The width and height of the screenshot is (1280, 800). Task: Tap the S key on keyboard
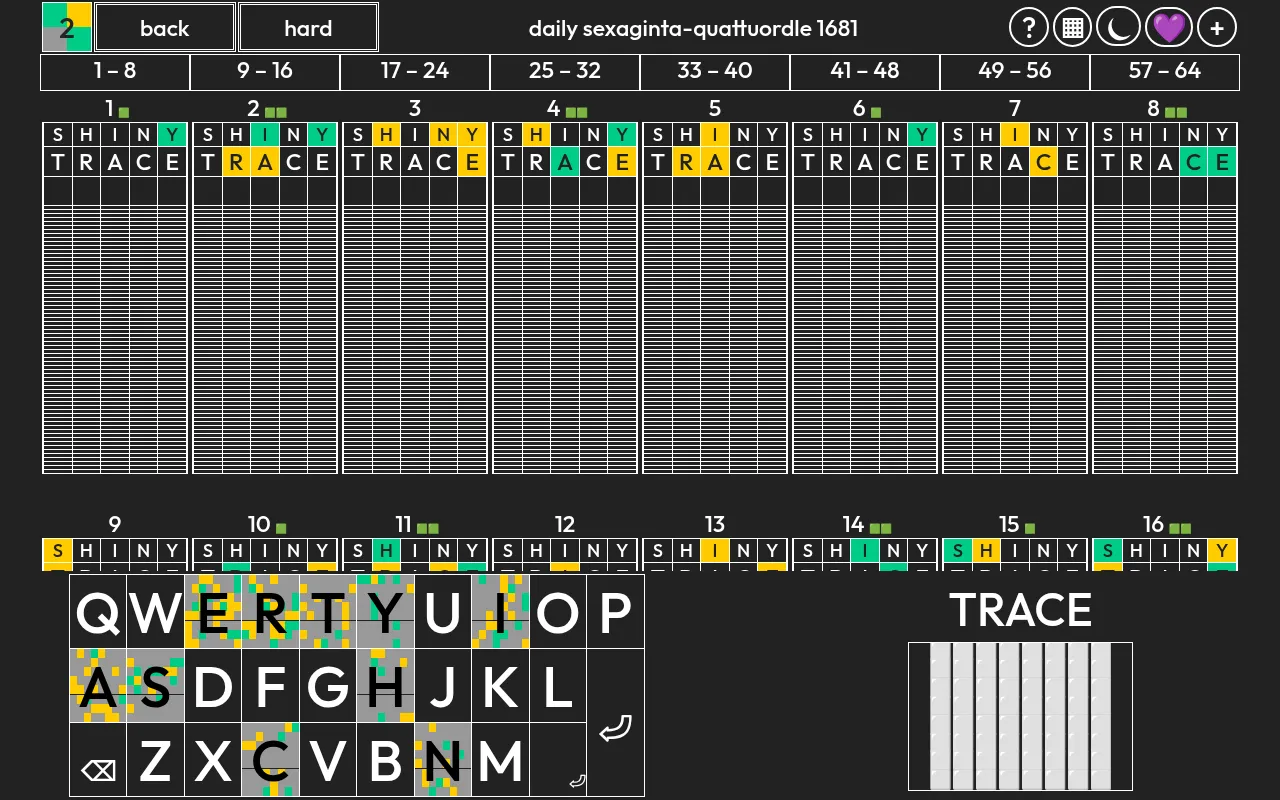point(156,686)
